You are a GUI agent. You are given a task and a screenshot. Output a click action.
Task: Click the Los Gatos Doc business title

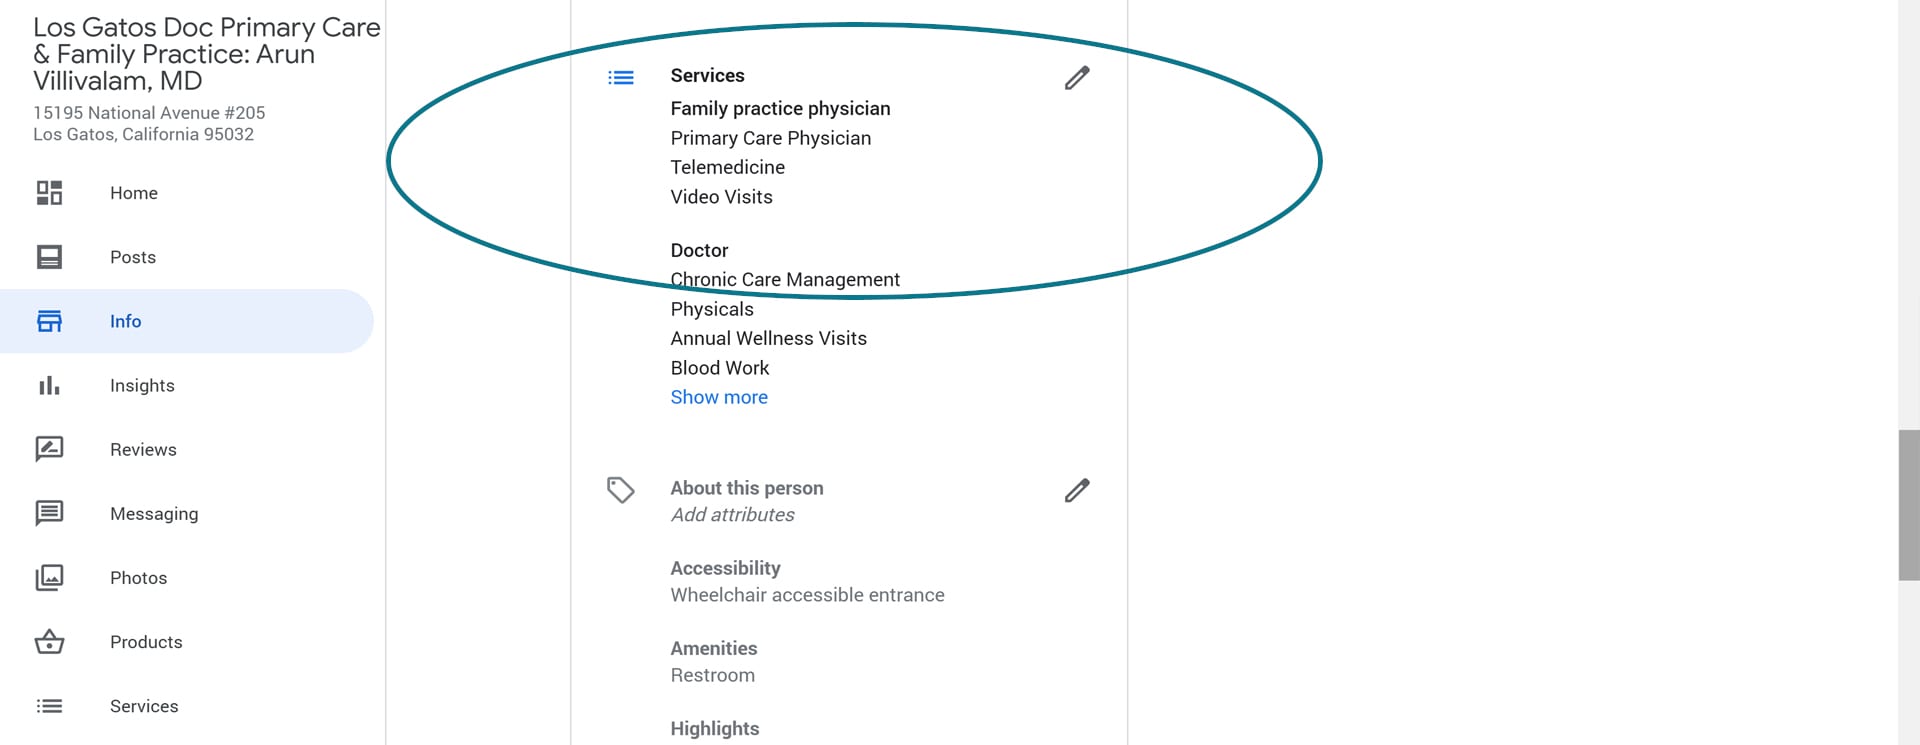(x=206, y=54)
